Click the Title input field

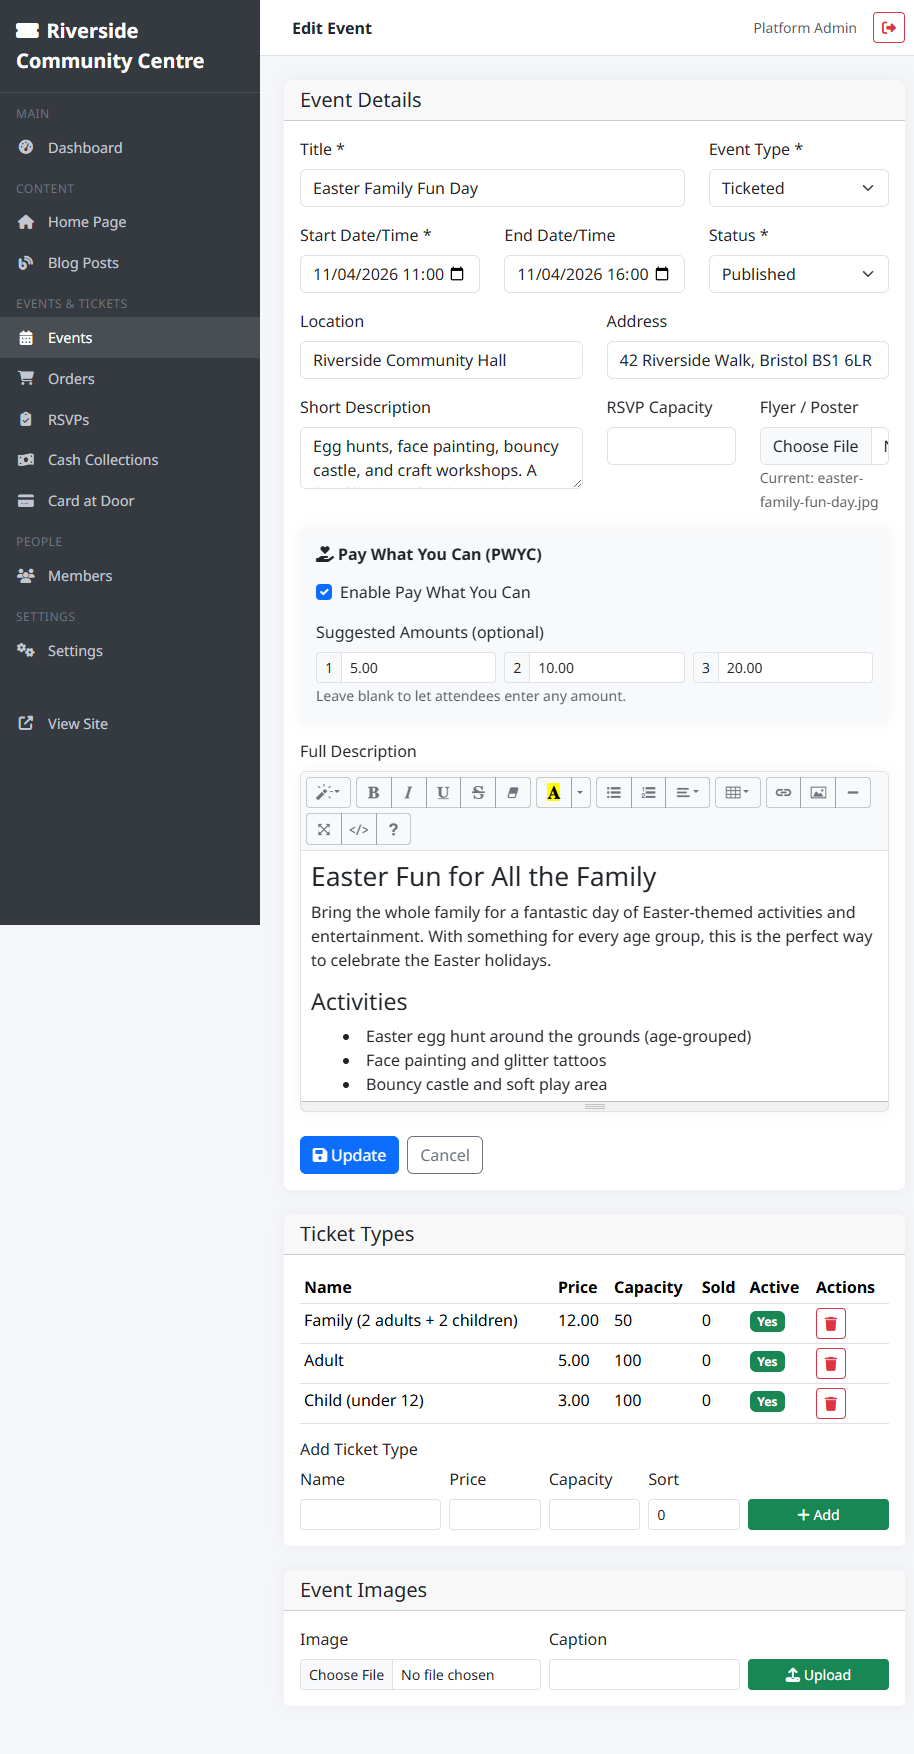(x=492, y=188)
